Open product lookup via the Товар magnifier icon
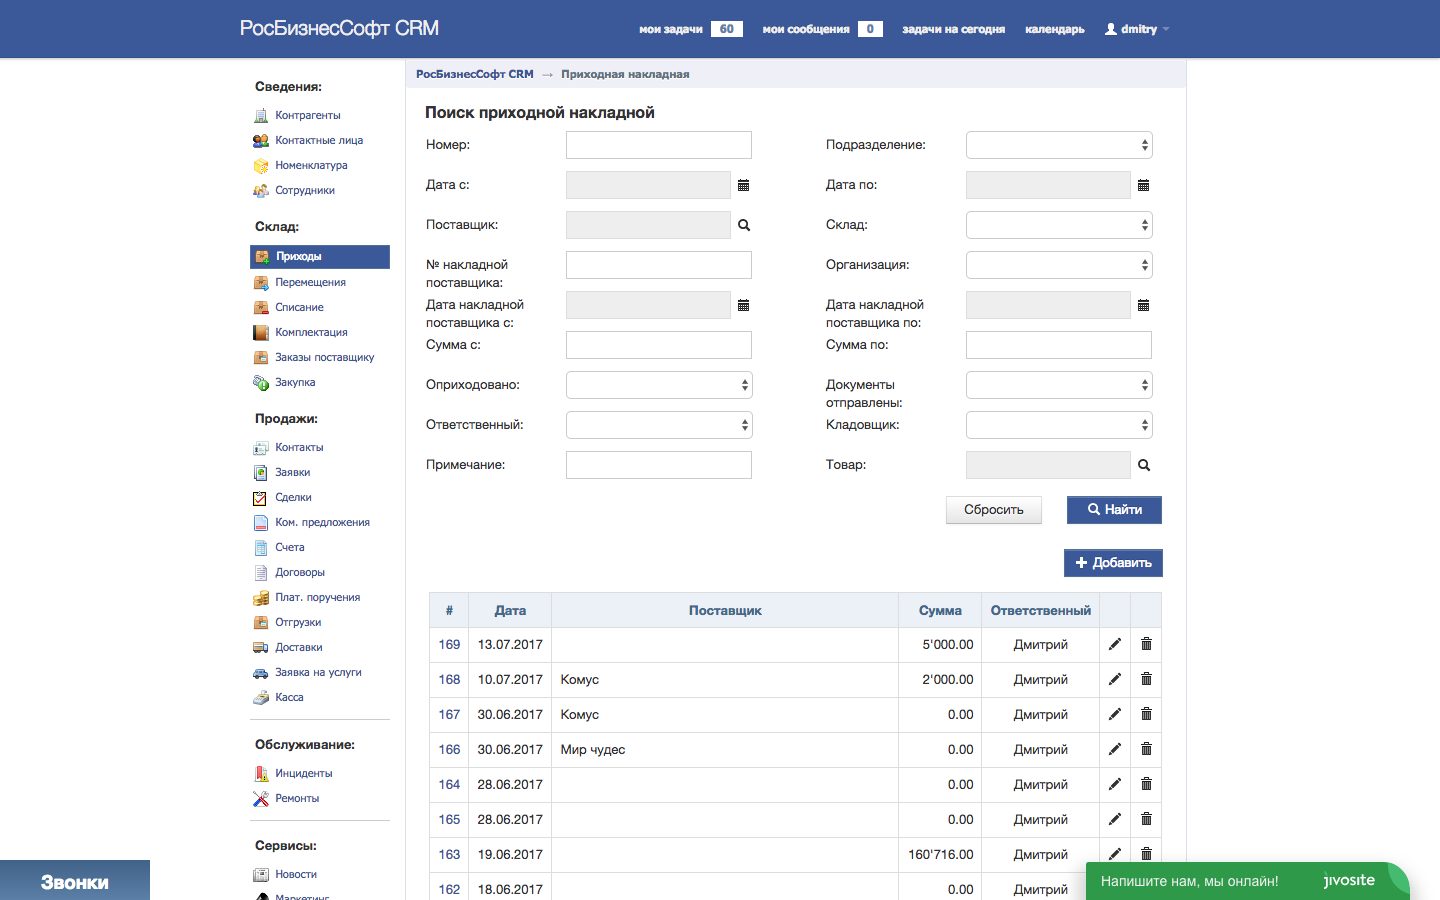 (1144, 465)
